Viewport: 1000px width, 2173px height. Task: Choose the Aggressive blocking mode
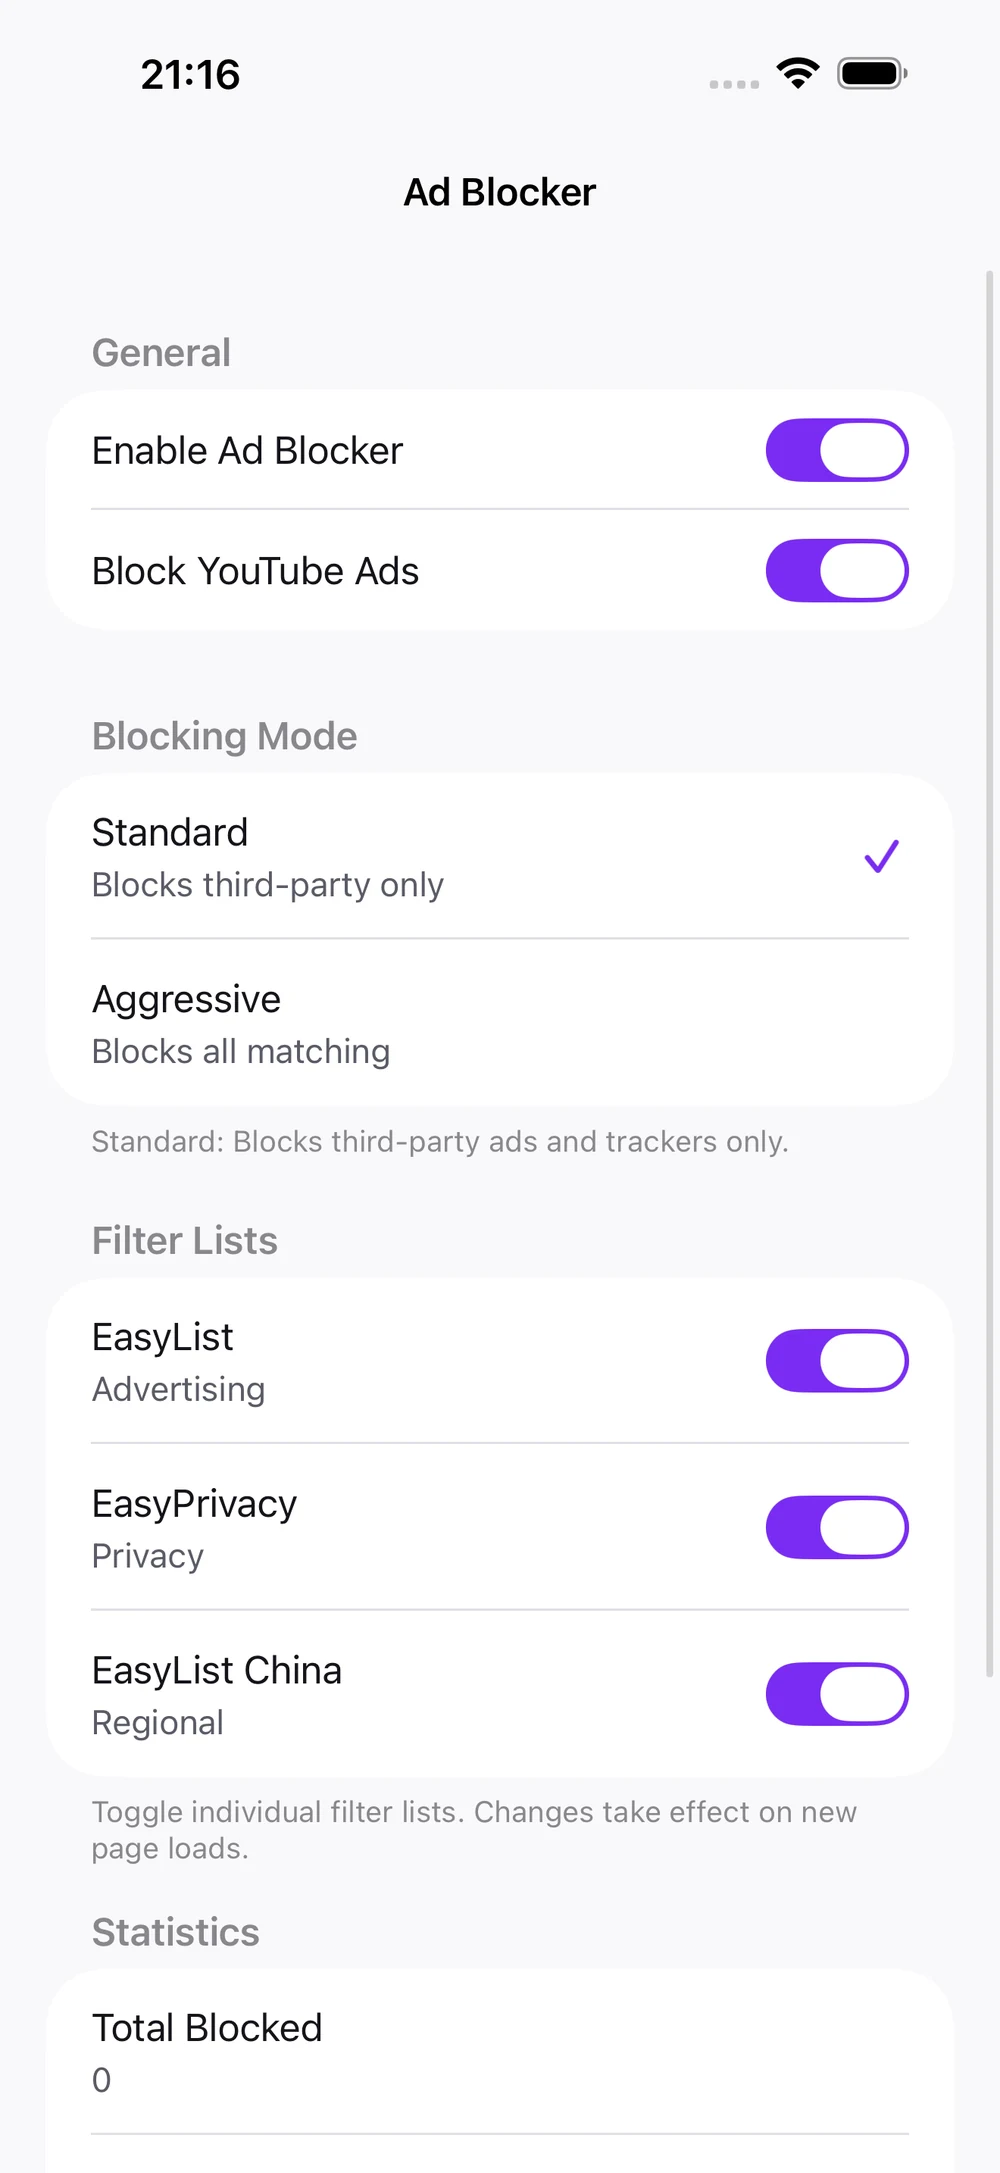click(x=500, y=1024)
